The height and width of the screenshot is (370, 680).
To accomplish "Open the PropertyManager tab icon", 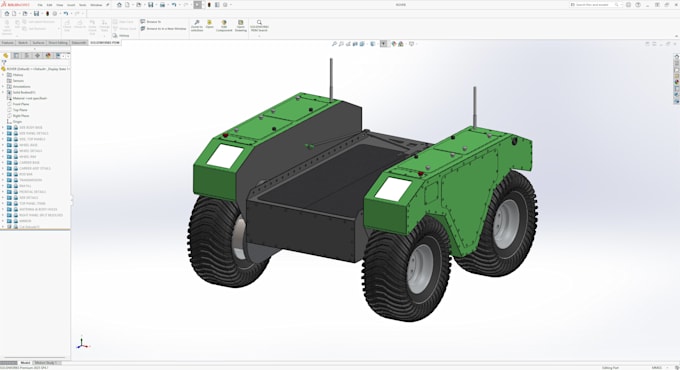I will click(x=16, y=56).
